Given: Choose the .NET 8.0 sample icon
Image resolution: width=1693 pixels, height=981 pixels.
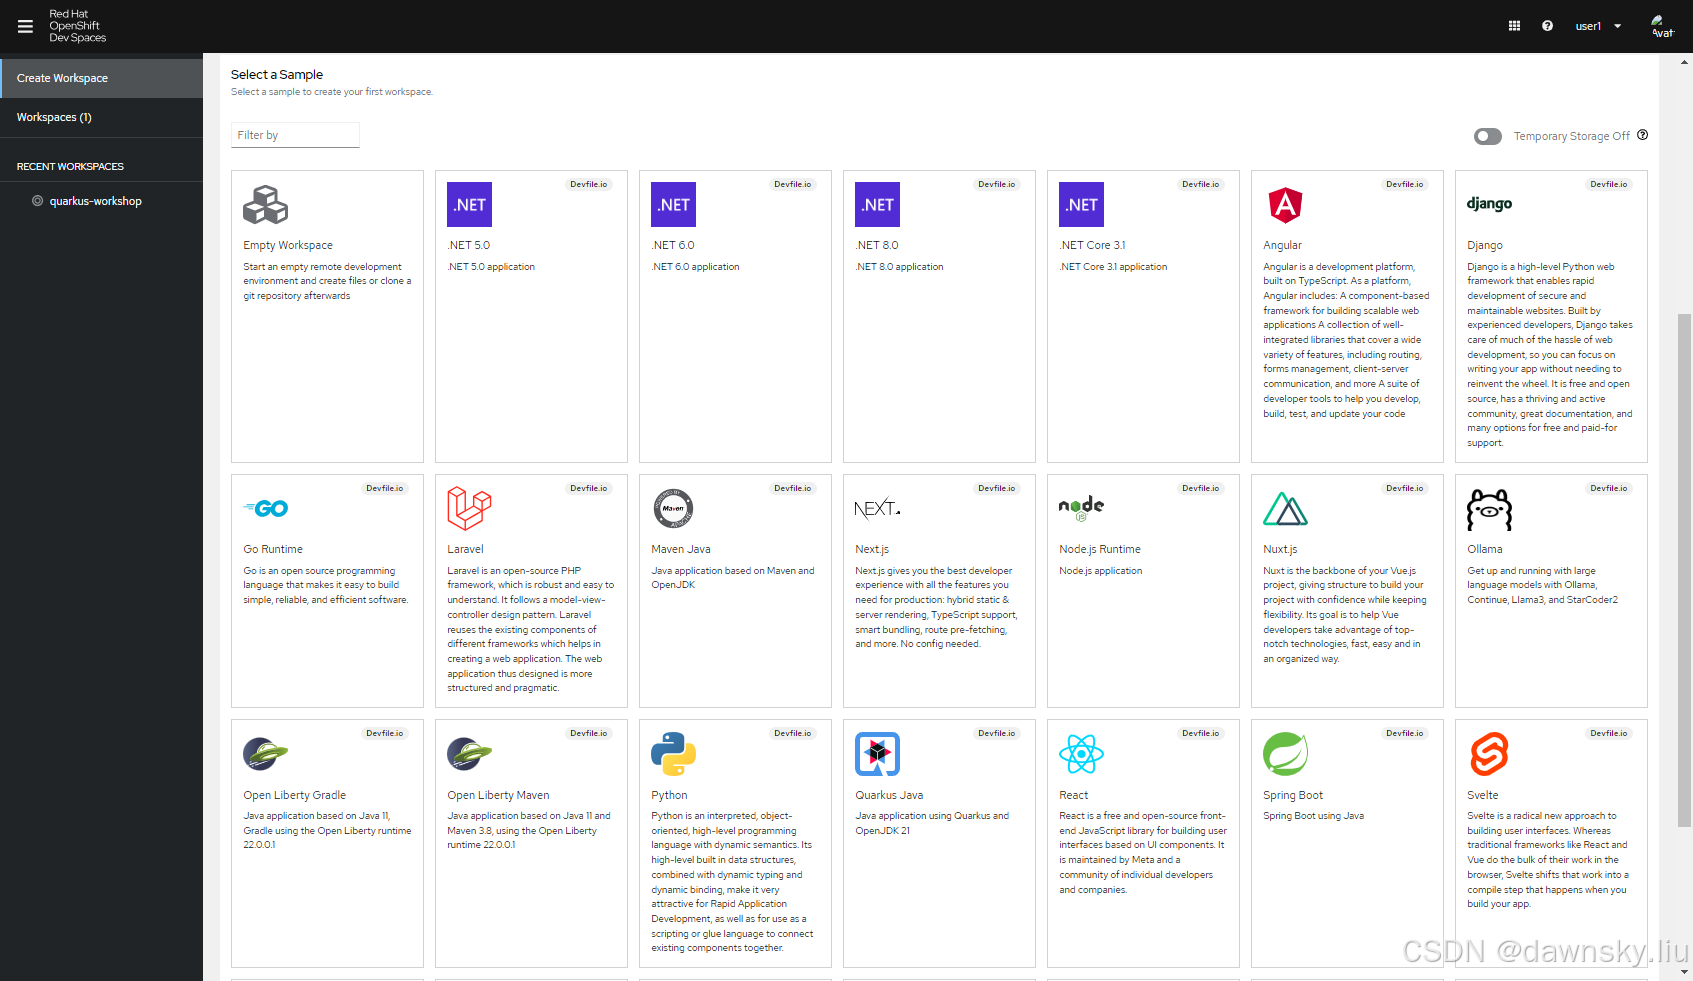Looking at the screenshot, I should point(877,205).
